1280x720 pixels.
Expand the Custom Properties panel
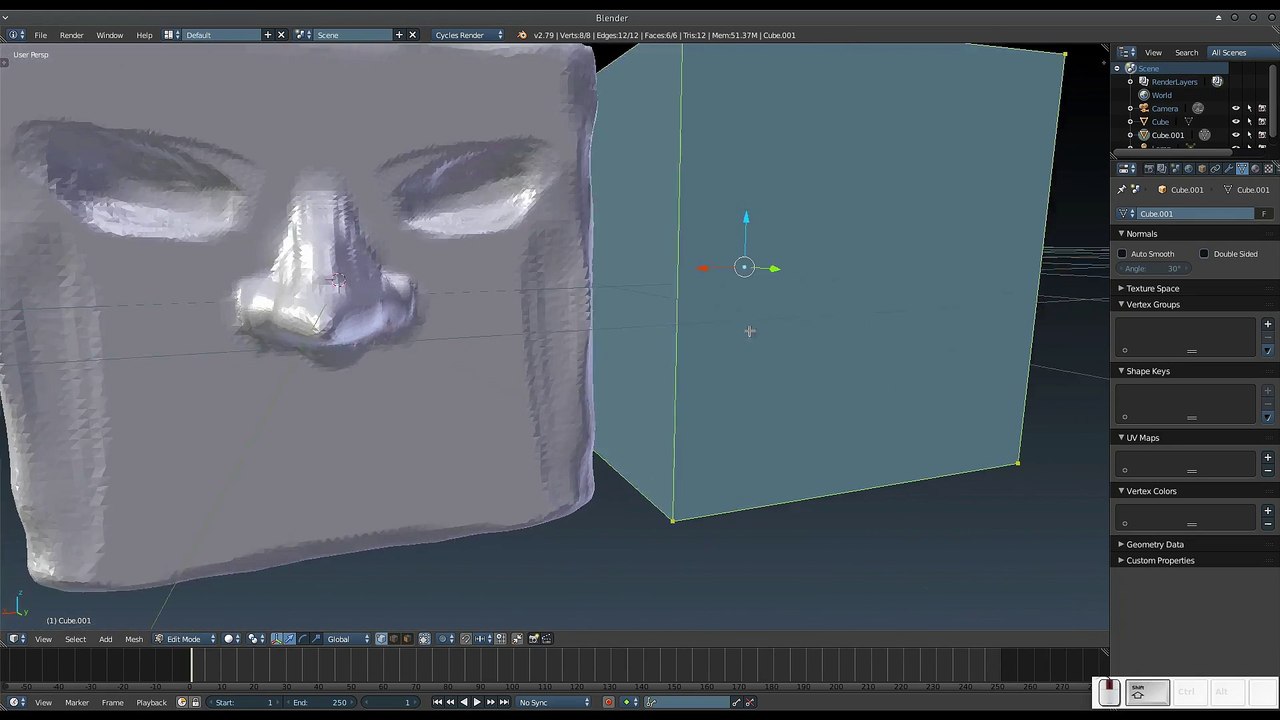pos(1121,561)
